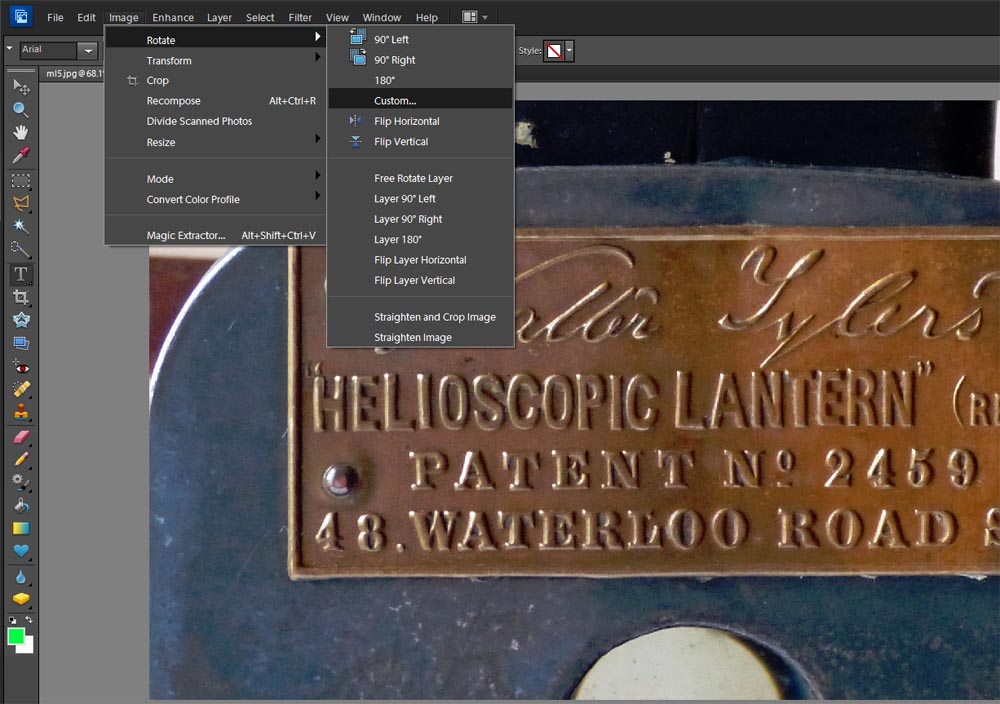This screenshot has height=704, width=1000.
Task: Open the Help menu
Action: 427,17
